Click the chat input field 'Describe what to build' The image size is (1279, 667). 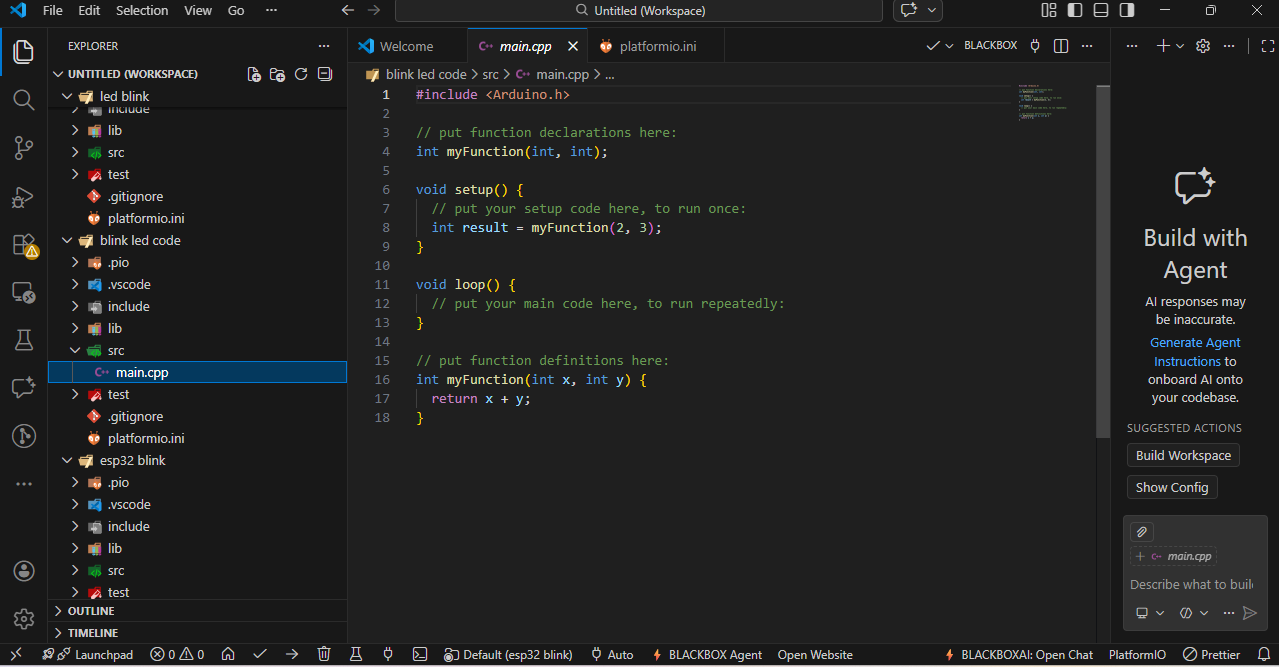click(x=1190, y=584)
